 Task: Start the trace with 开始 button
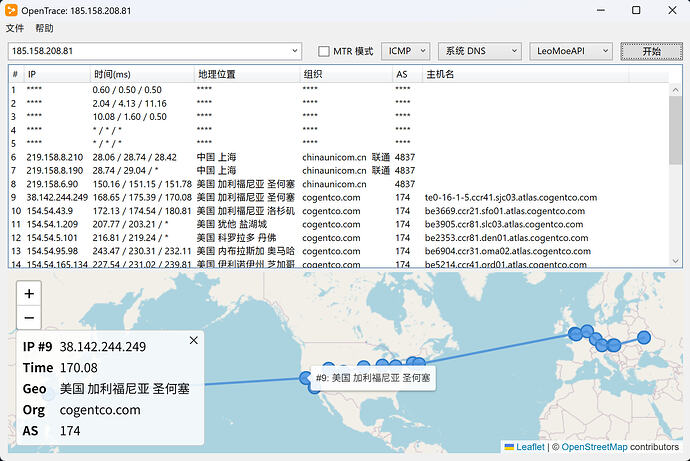651,51
